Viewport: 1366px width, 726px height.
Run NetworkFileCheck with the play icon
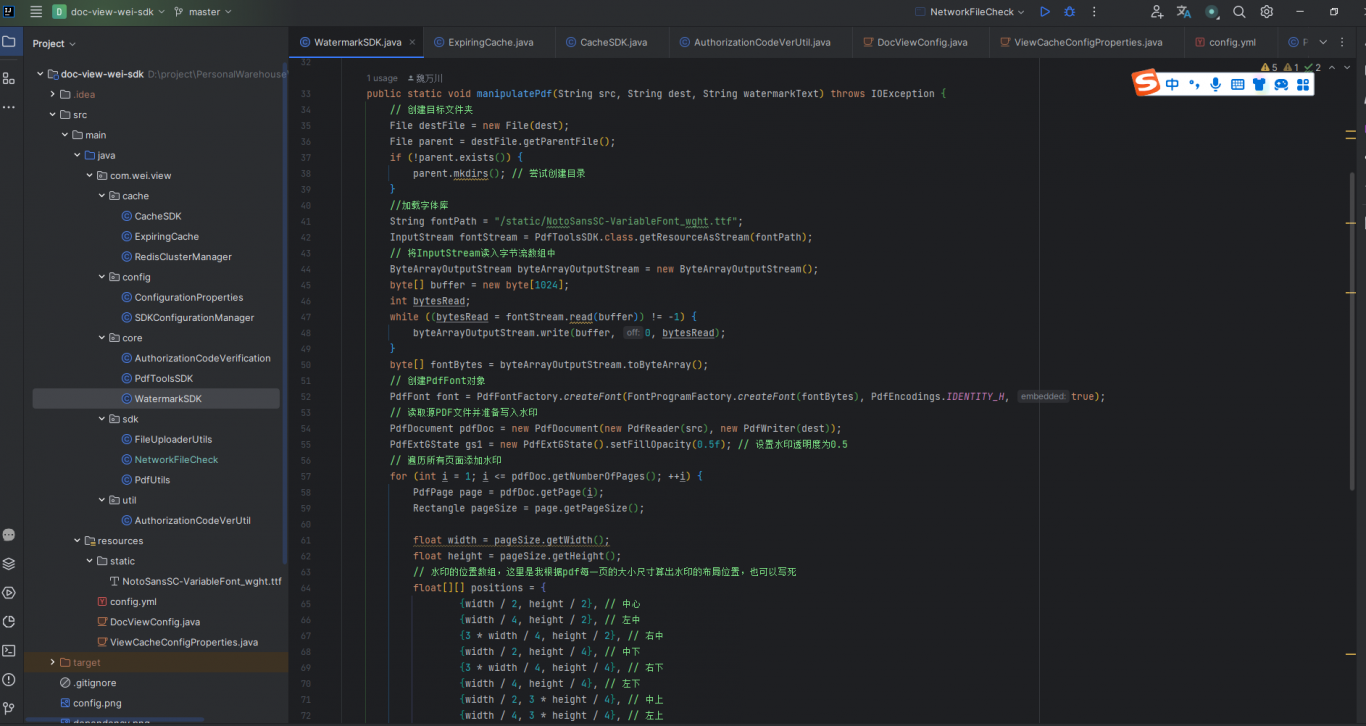point(1045,12)
